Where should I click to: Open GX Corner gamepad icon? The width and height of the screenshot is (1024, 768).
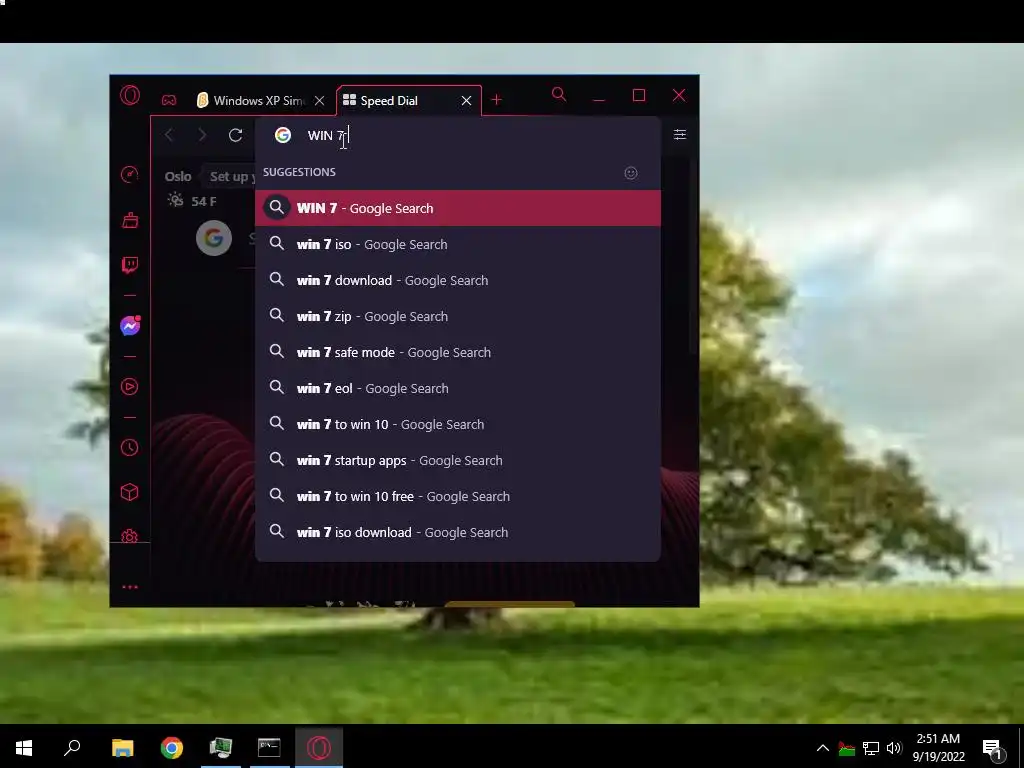[x=169, y=100]
